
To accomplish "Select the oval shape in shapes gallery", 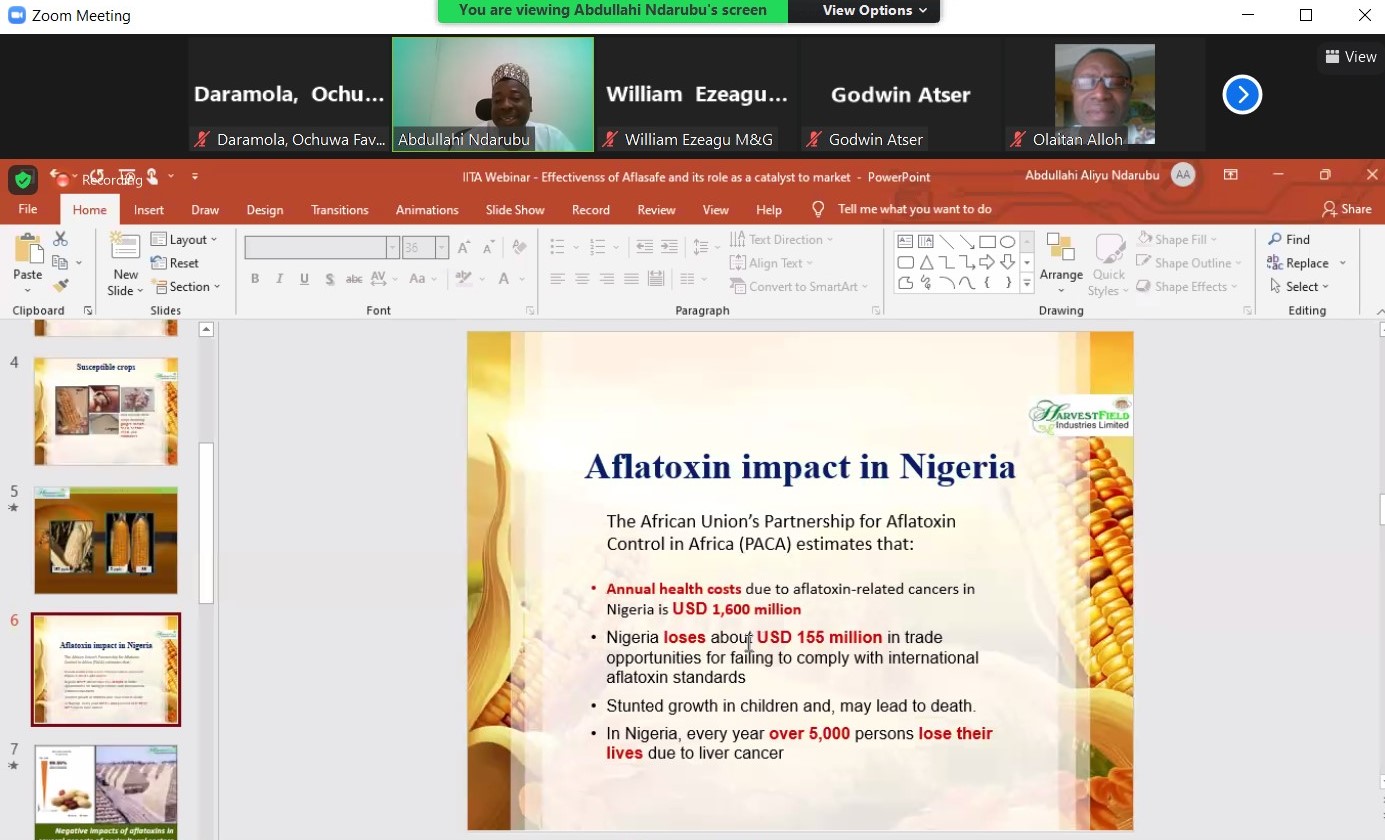I will (1008, 242).
